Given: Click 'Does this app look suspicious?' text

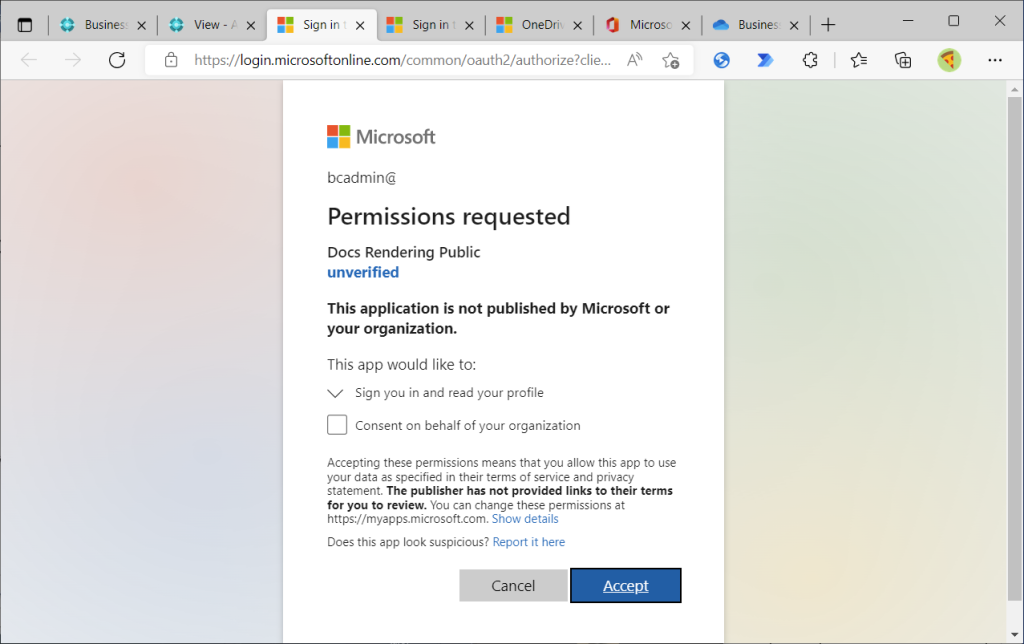Looking at the screenshot, I should pos(408,541).
